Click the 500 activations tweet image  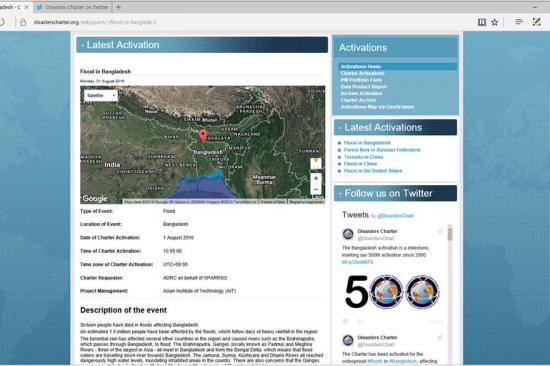[x=392, y=292]
